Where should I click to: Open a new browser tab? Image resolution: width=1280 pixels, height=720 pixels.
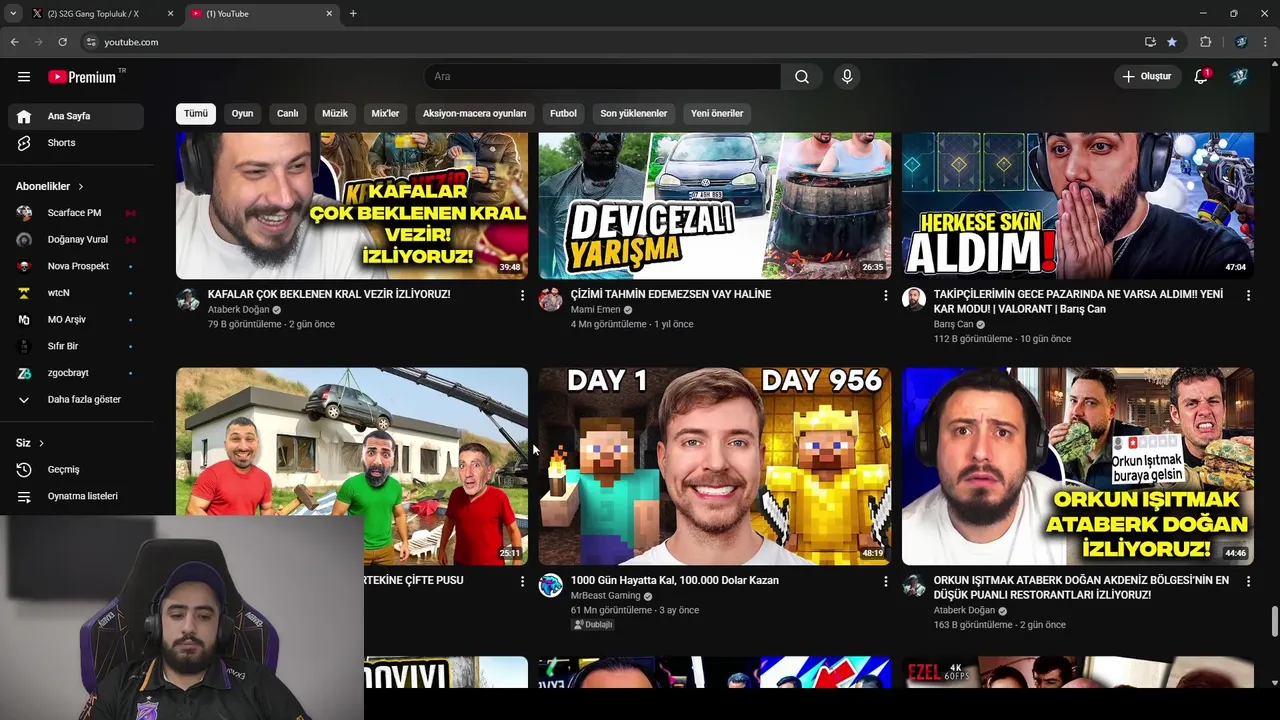point(353,14)
